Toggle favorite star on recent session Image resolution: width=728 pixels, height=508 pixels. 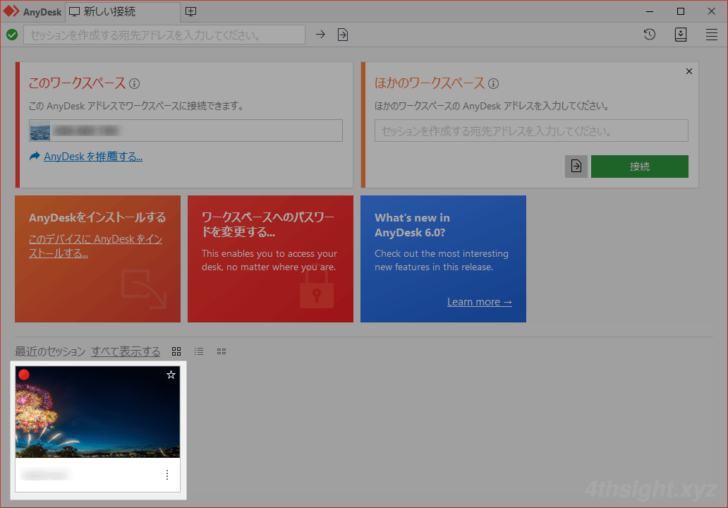pos(171,375)
